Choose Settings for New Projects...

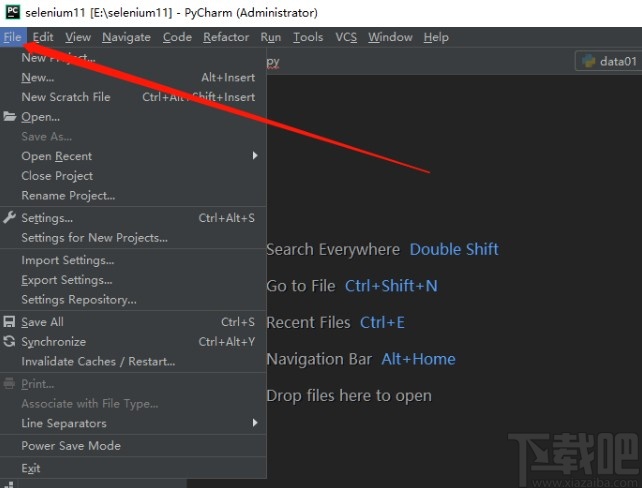tap(133, 237)
